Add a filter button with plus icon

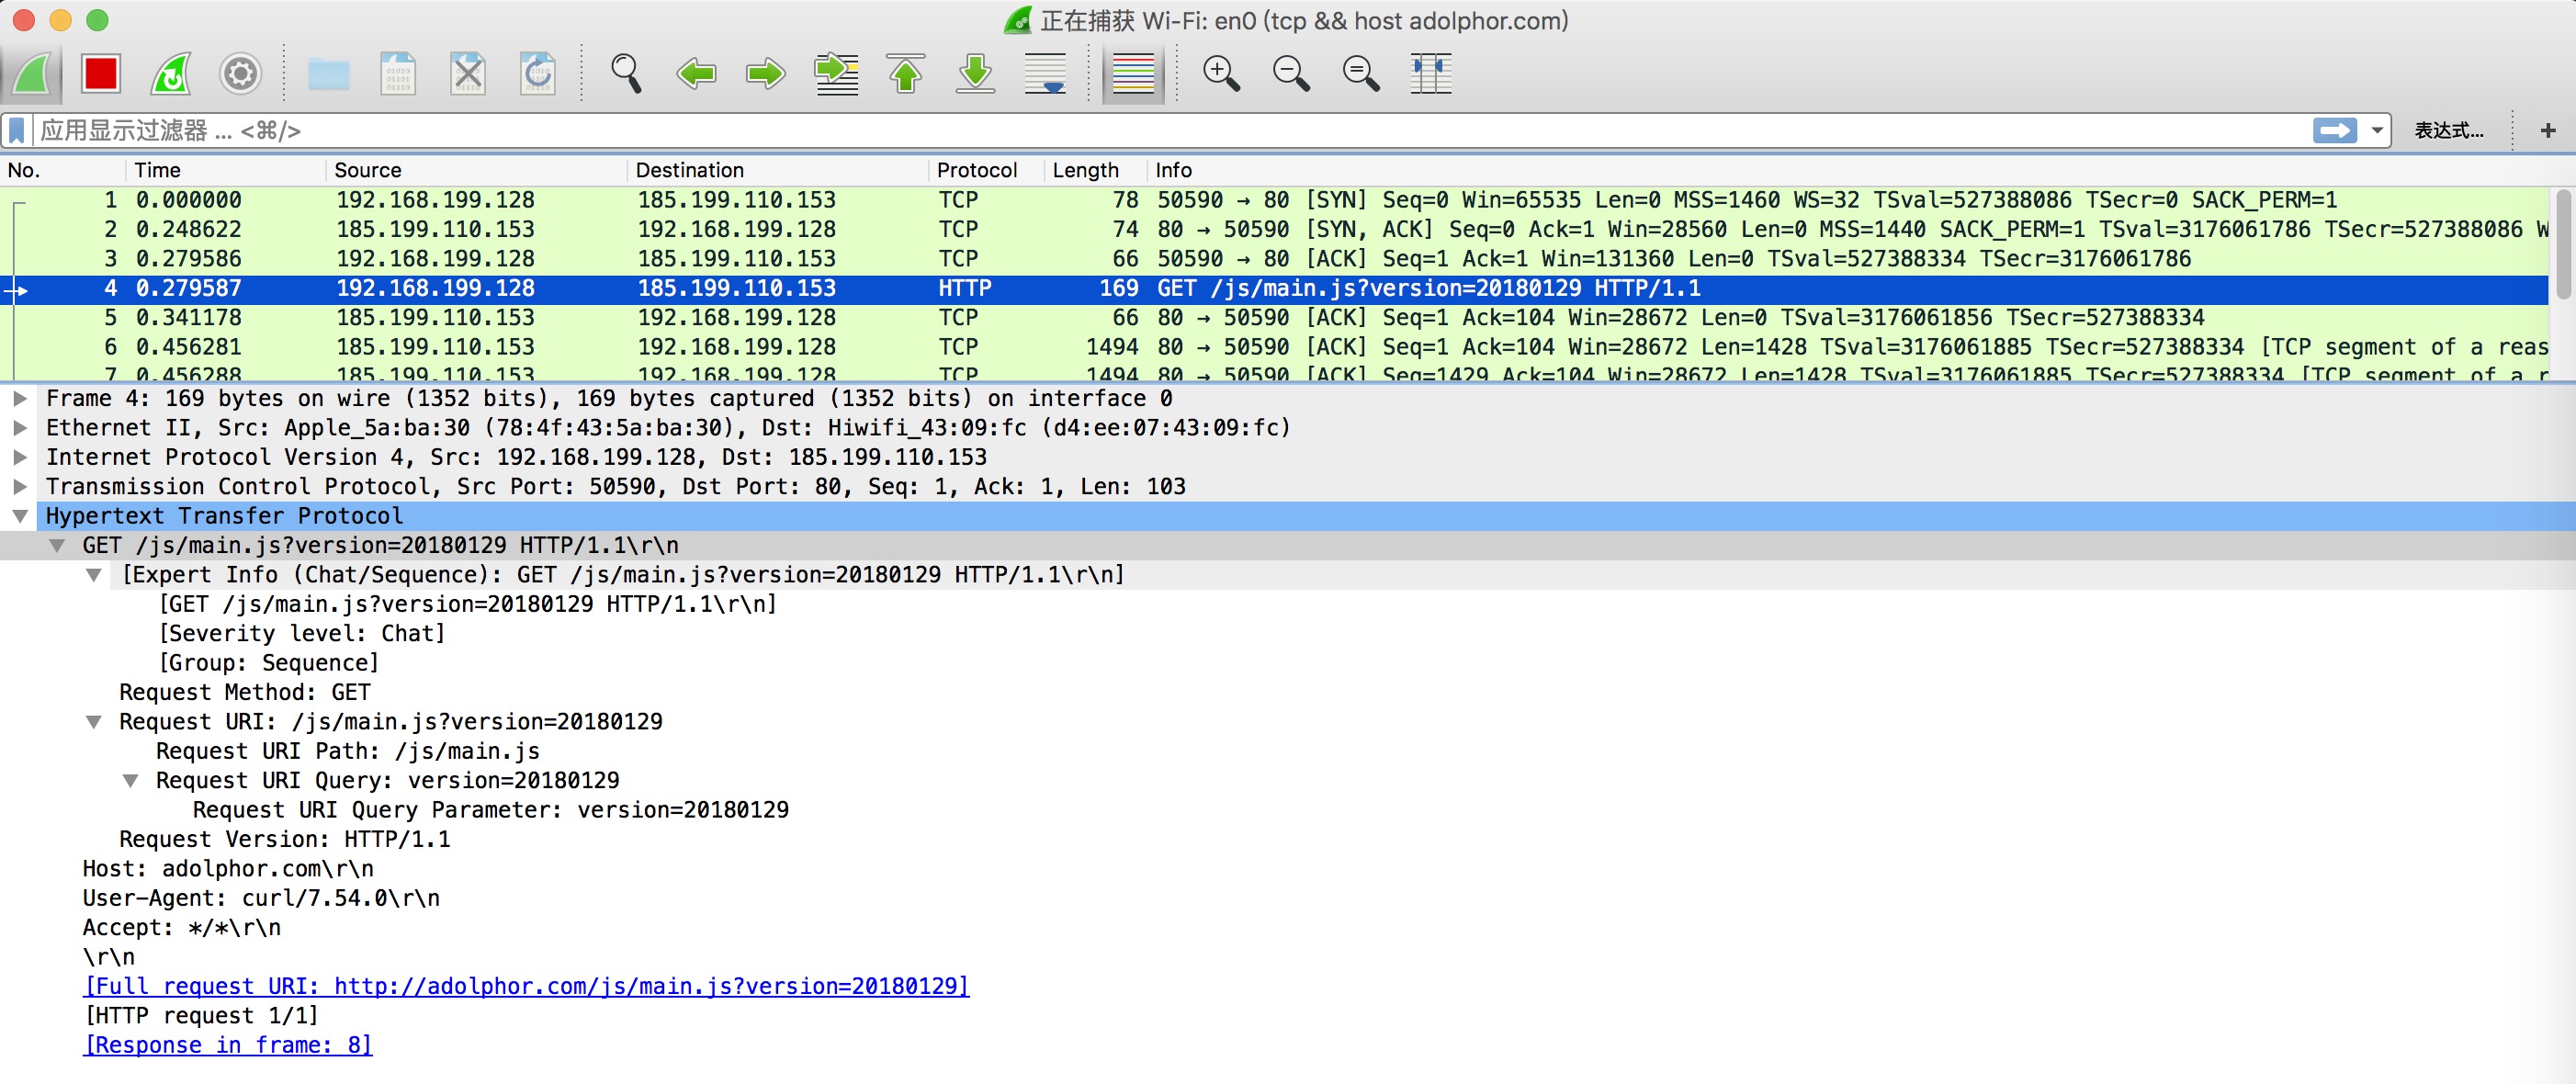(2548, 131)
